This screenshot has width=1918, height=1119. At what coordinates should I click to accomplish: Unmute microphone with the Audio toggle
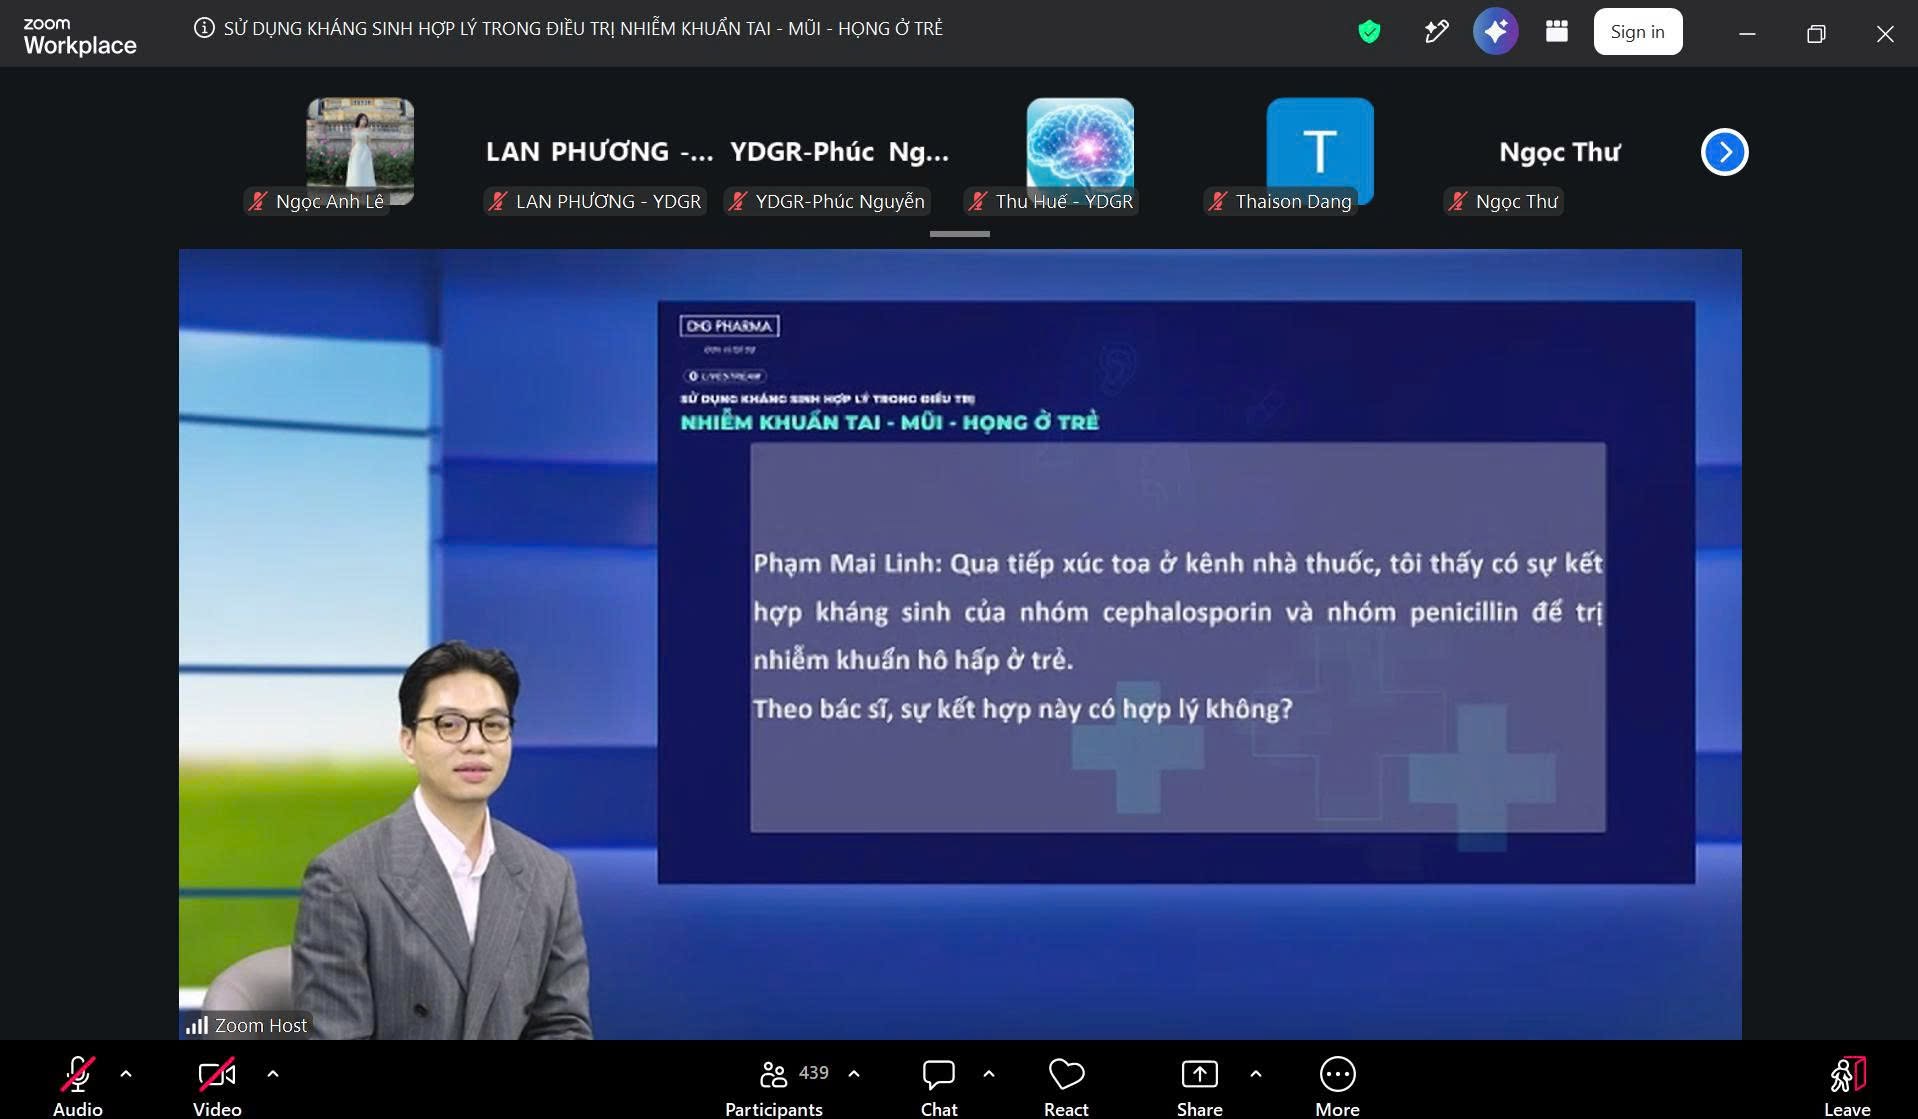click(x=78, y=1086)
